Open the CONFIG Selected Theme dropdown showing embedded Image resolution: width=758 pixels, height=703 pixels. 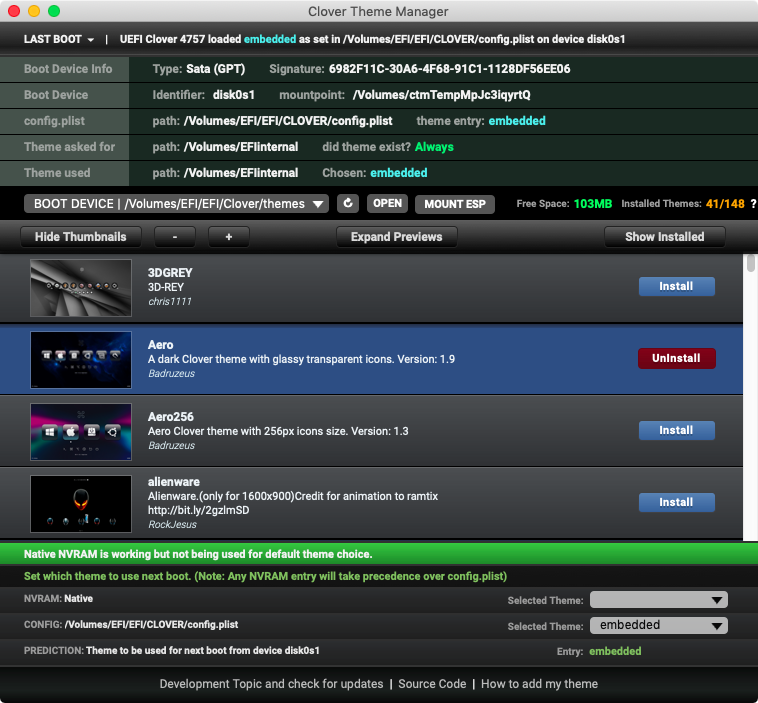point(659,625)
